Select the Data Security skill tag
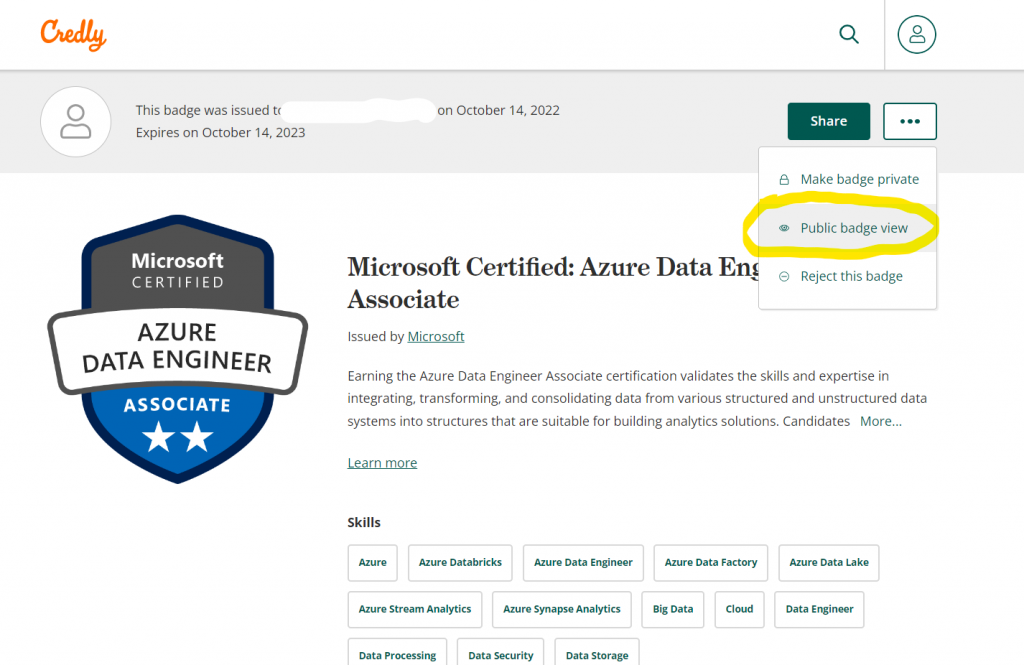This screenshot has width=1024, height=665. pos(500,653)
